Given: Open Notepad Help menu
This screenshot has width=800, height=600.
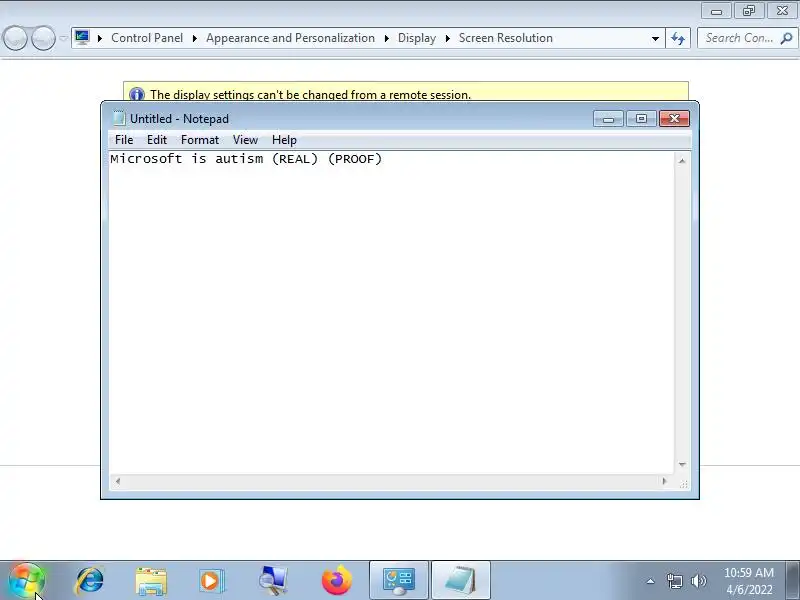Looking at the screenshot, I should coord(284,140).
